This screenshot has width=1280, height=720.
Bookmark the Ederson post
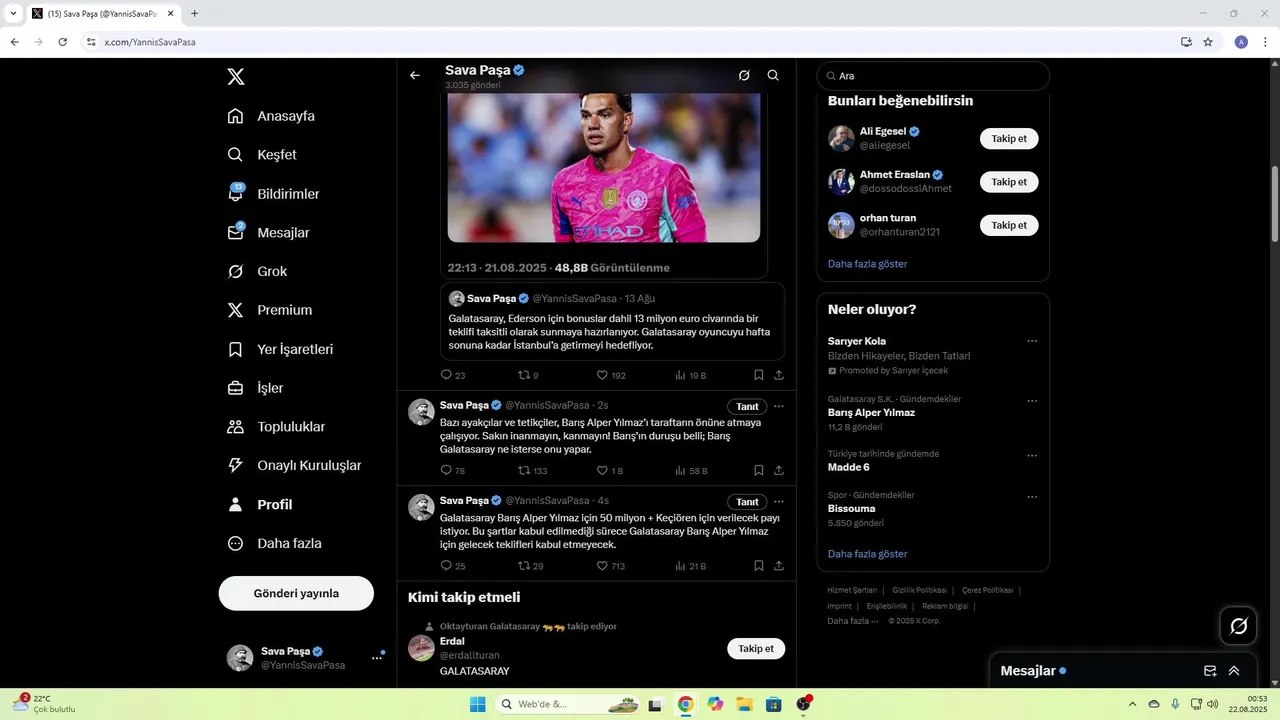759,375
